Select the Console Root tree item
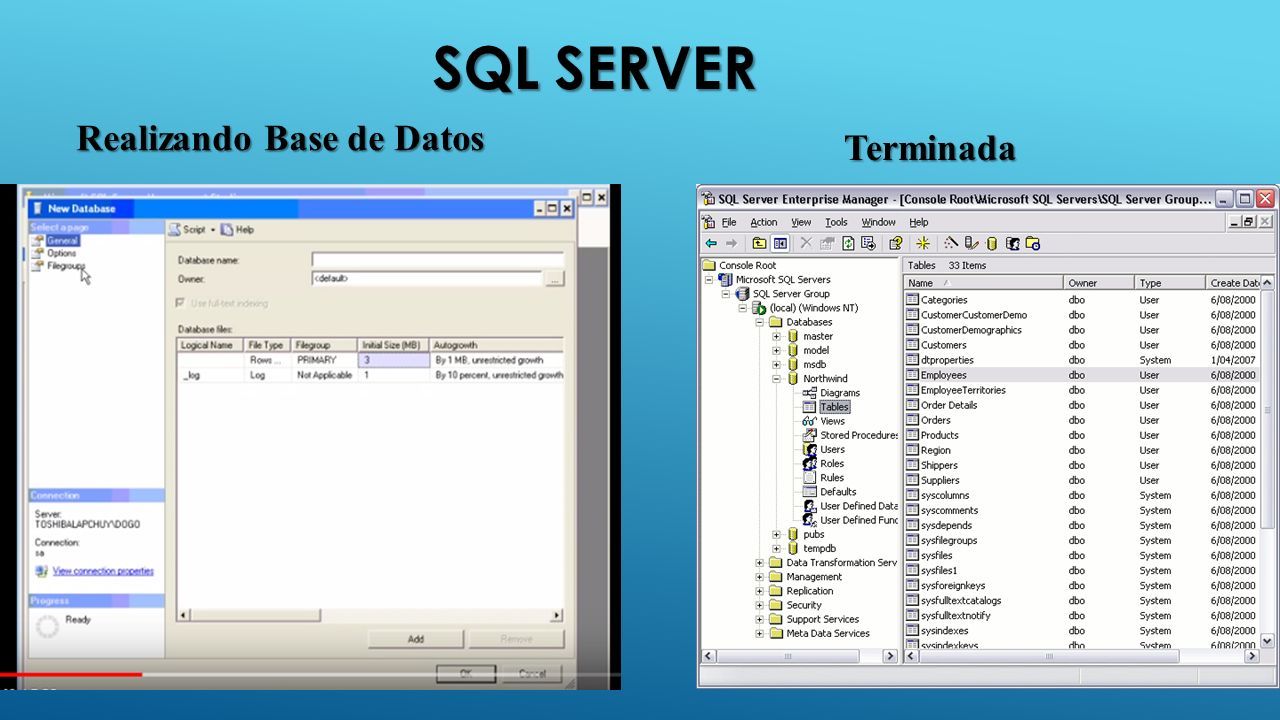The width and height of the screenshot is (1280, 720). (x=747, y=265)
